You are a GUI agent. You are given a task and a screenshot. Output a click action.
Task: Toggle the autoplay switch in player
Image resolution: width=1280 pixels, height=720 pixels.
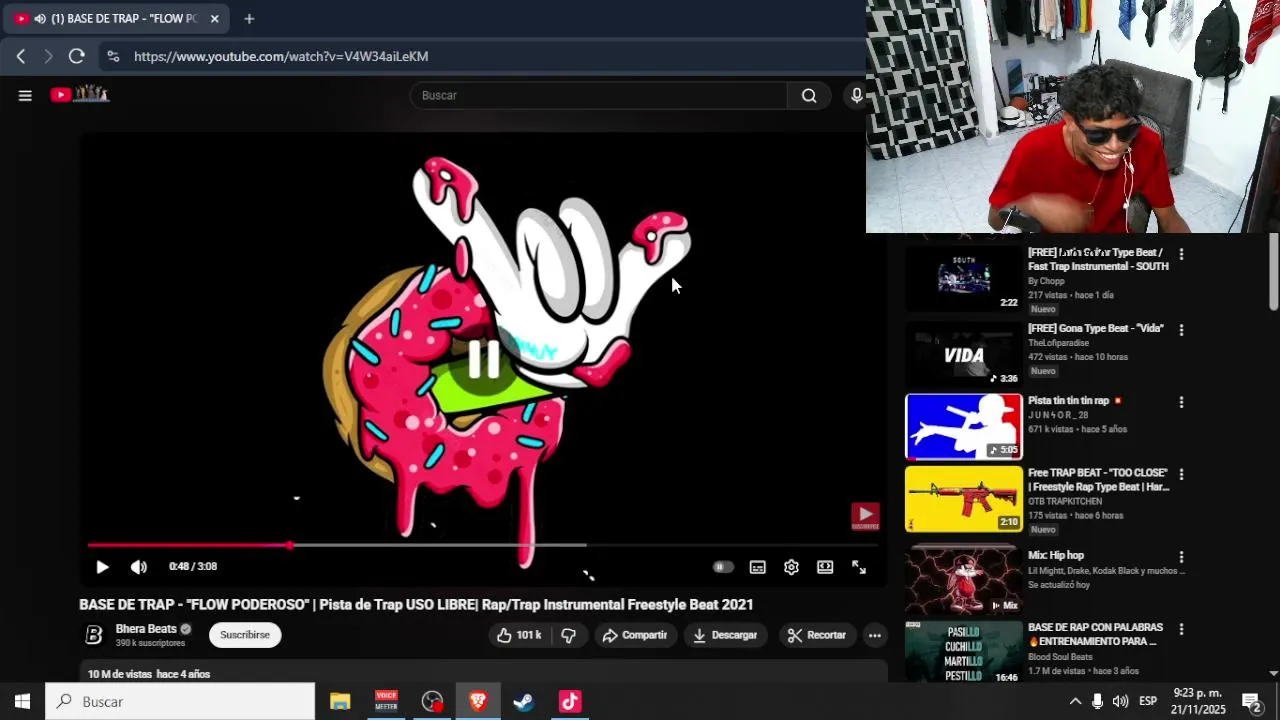tap(722, 567)
